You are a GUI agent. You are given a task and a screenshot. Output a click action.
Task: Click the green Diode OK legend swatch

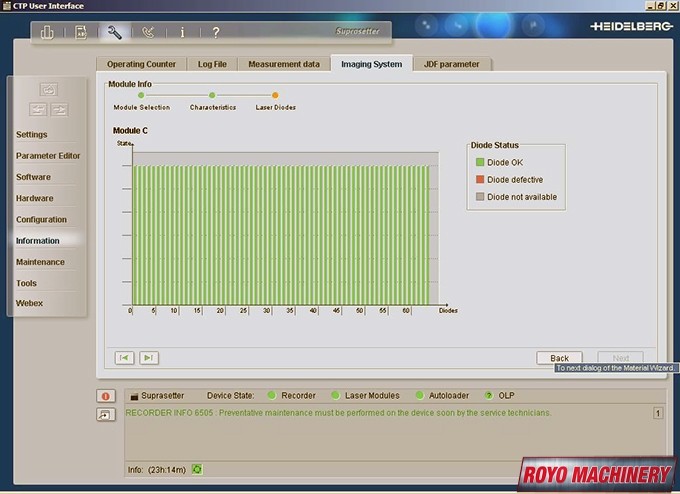(x=480, y=162)
